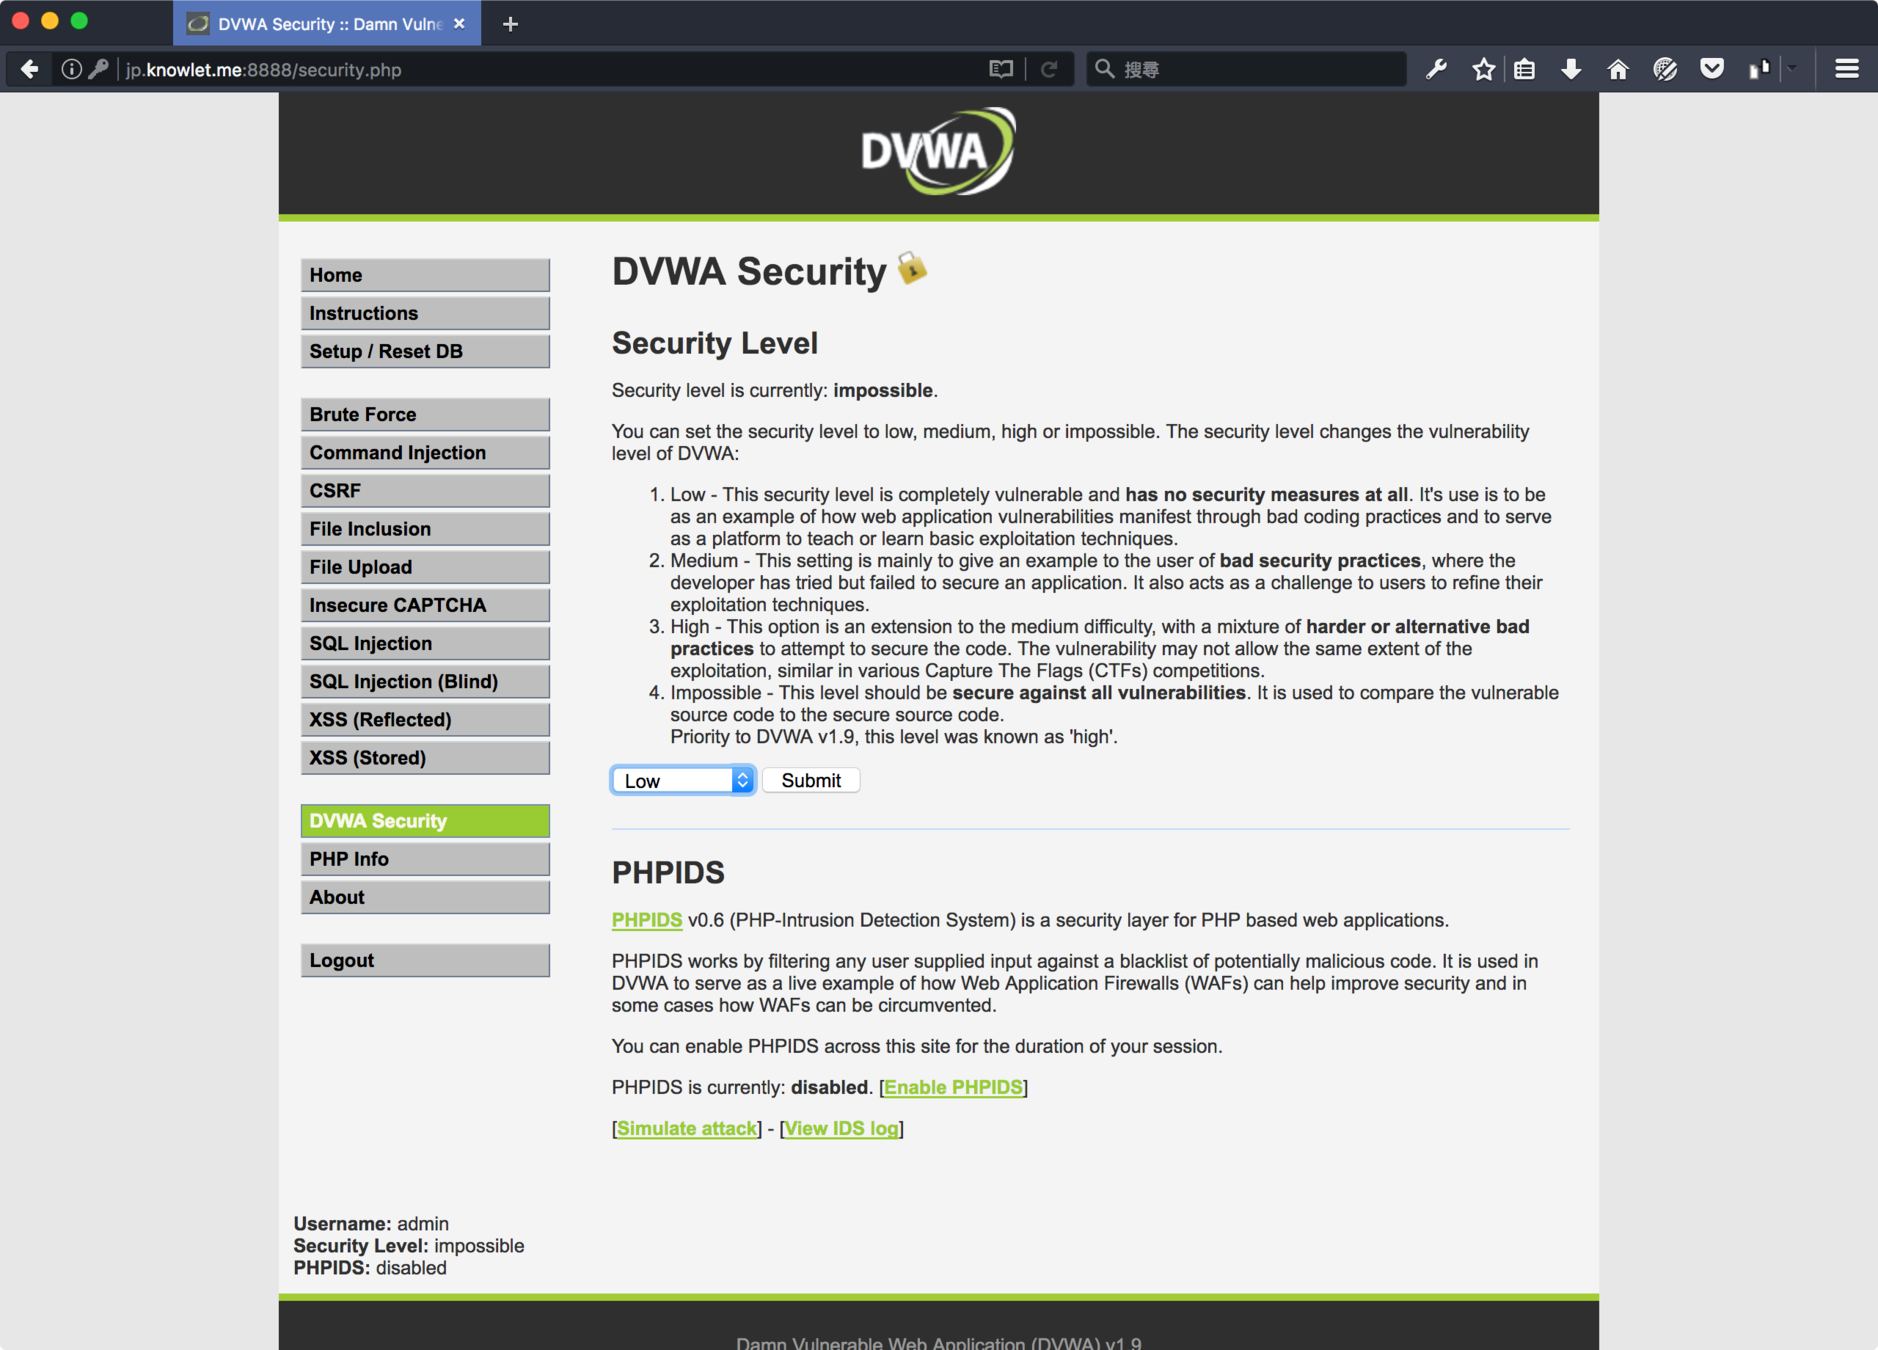Screen dimensions: 1878x1350
Task: Open CSRF vulnerability page
Action: tap(425, 490)
